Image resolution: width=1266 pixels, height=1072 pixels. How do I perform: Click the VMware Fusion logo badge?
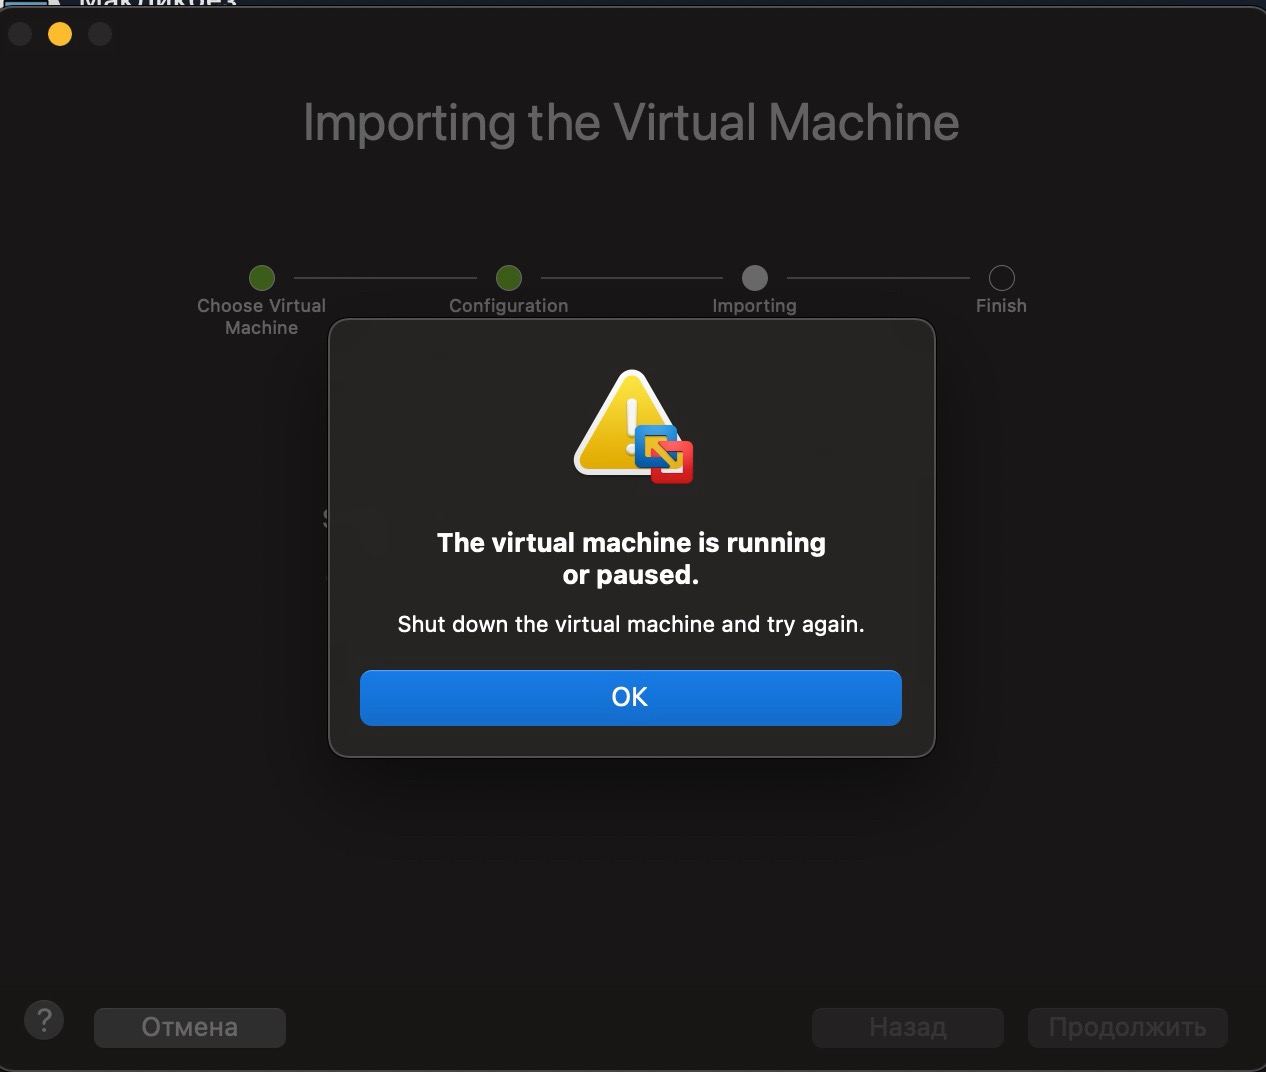click(x=665, y=455)
